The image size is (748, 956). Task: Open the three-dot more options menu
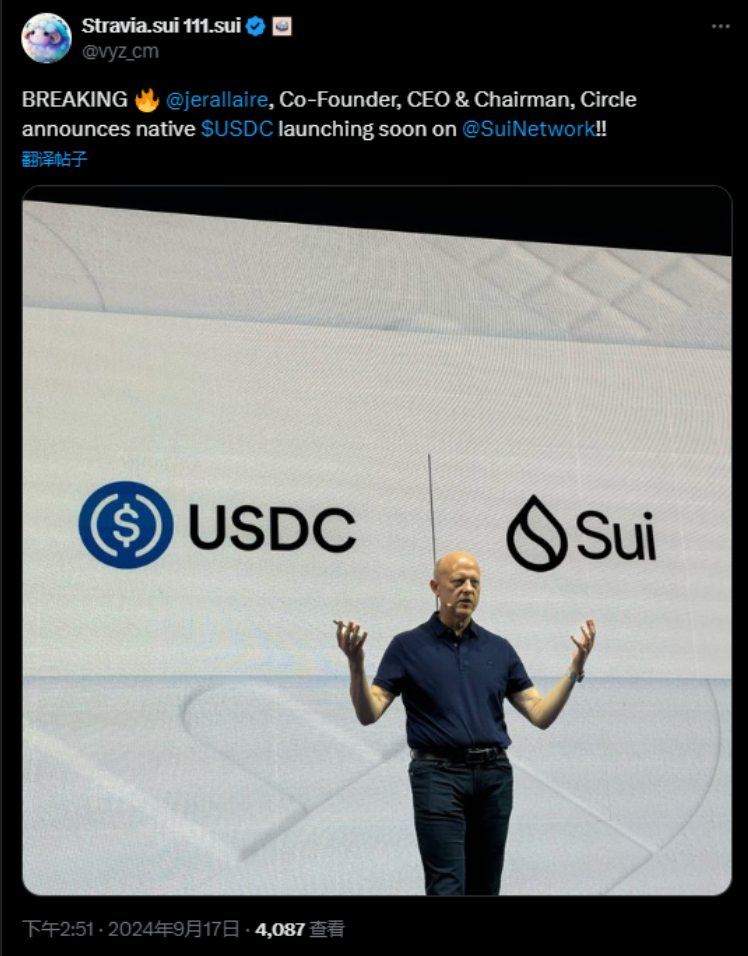tap(721, 26)
